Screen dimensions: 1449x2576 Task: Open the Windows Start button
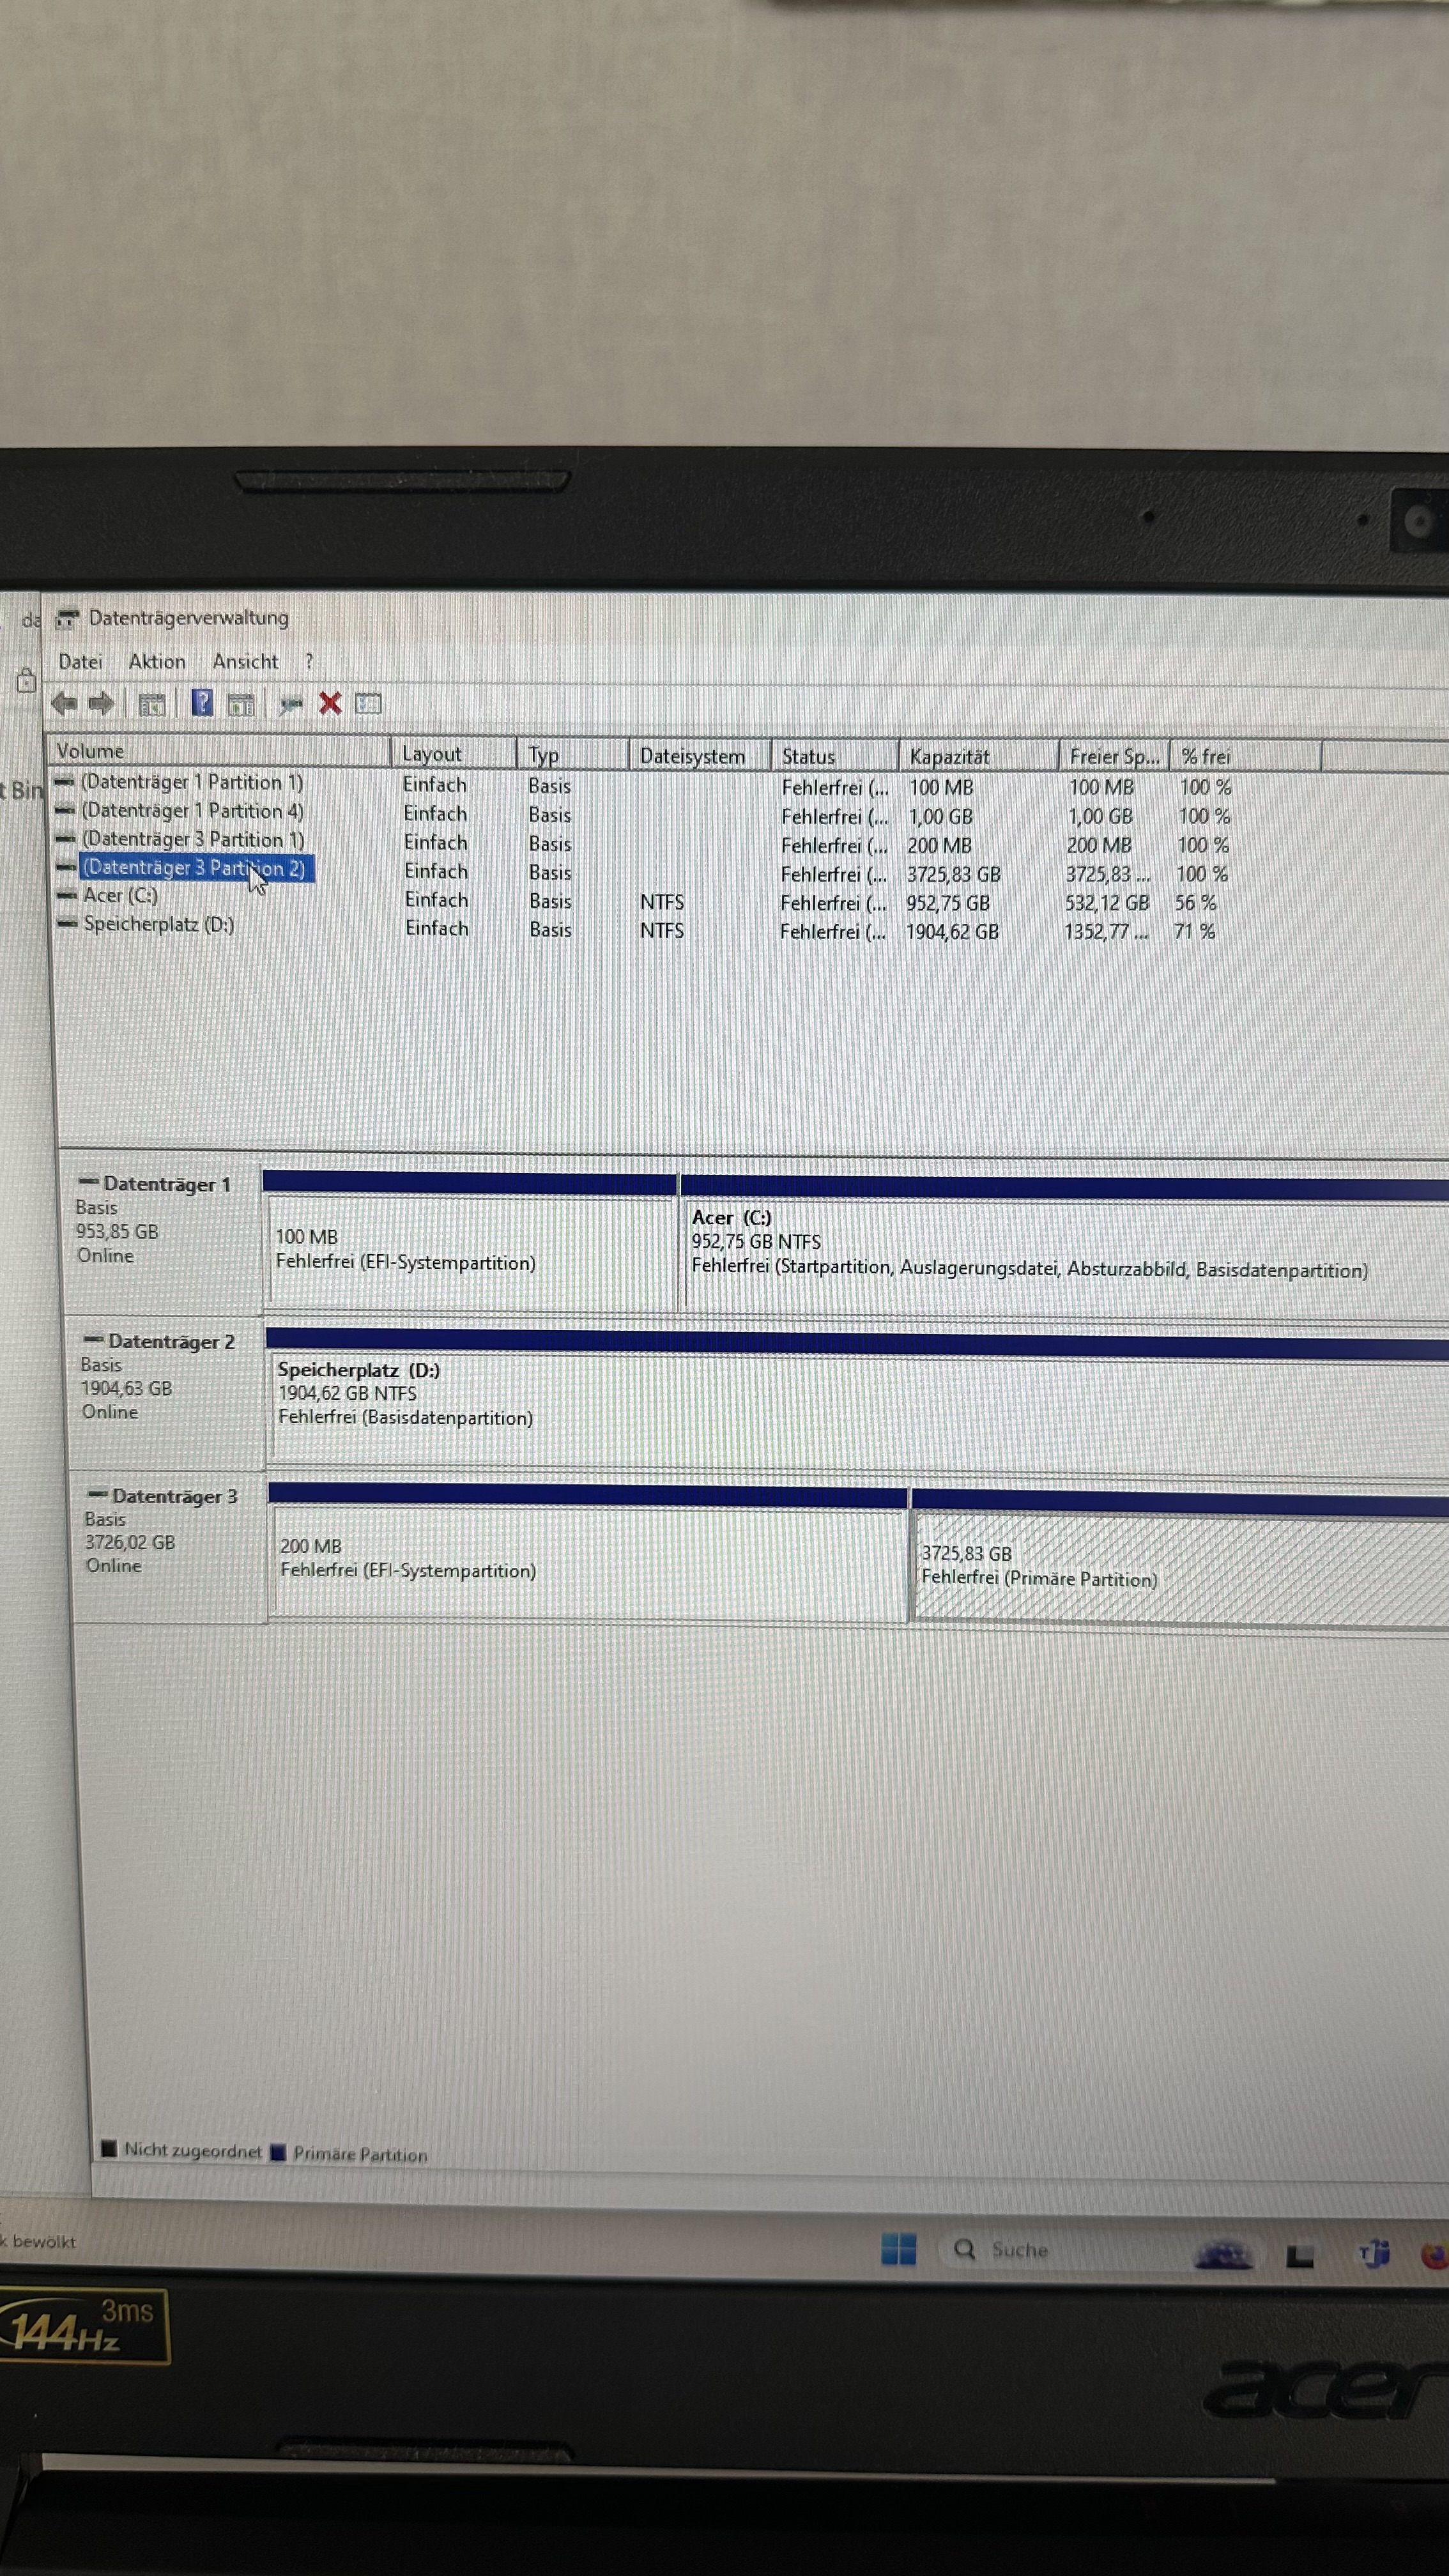(x=898, y=2250)
